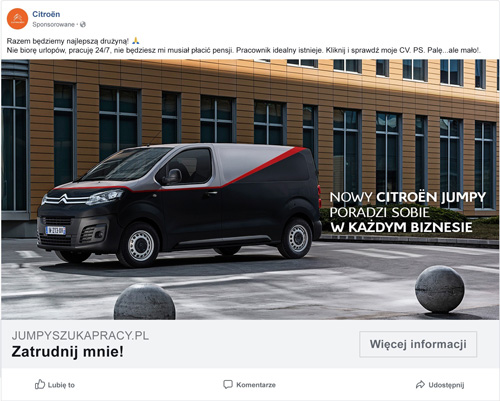
Task: Click the post text about Pracownik idealny
Action: [x=244, y=50]
